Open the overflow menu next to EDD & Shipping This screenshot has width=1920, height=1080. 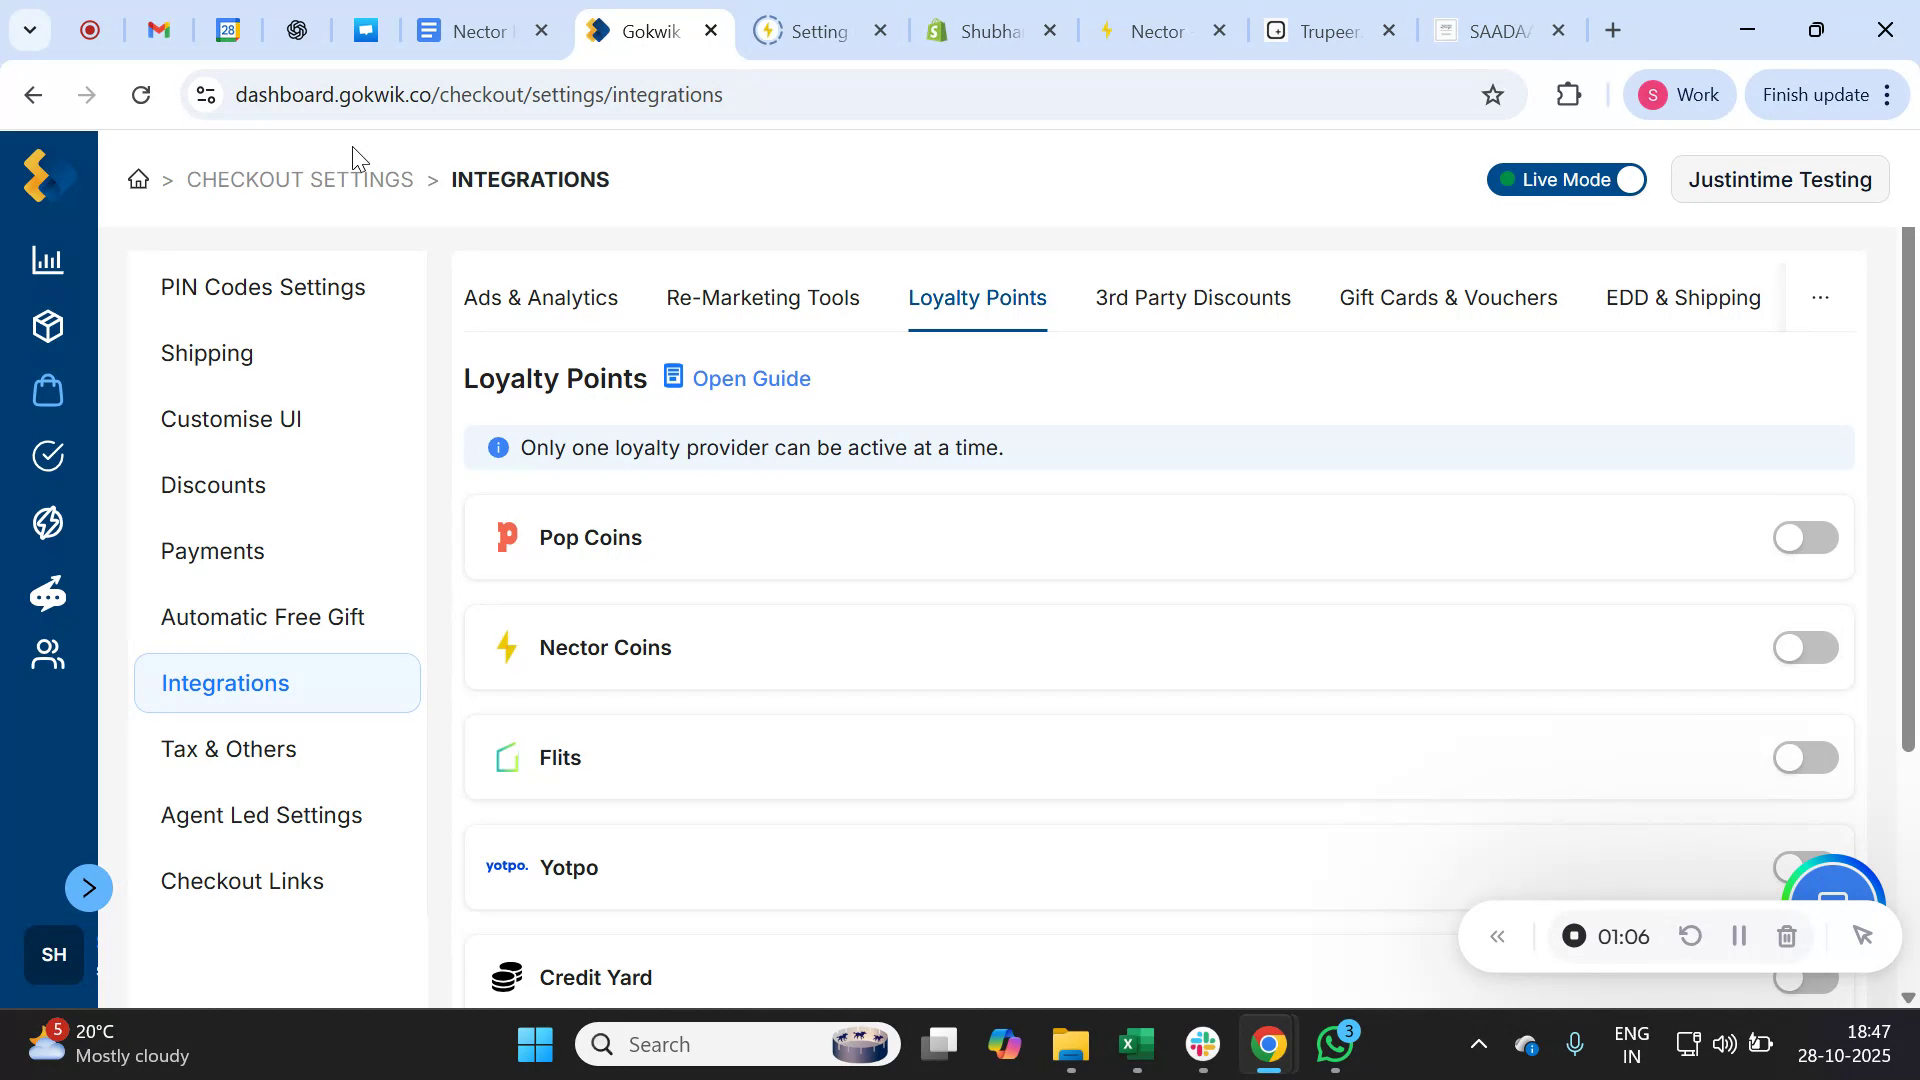point(1820,297)
